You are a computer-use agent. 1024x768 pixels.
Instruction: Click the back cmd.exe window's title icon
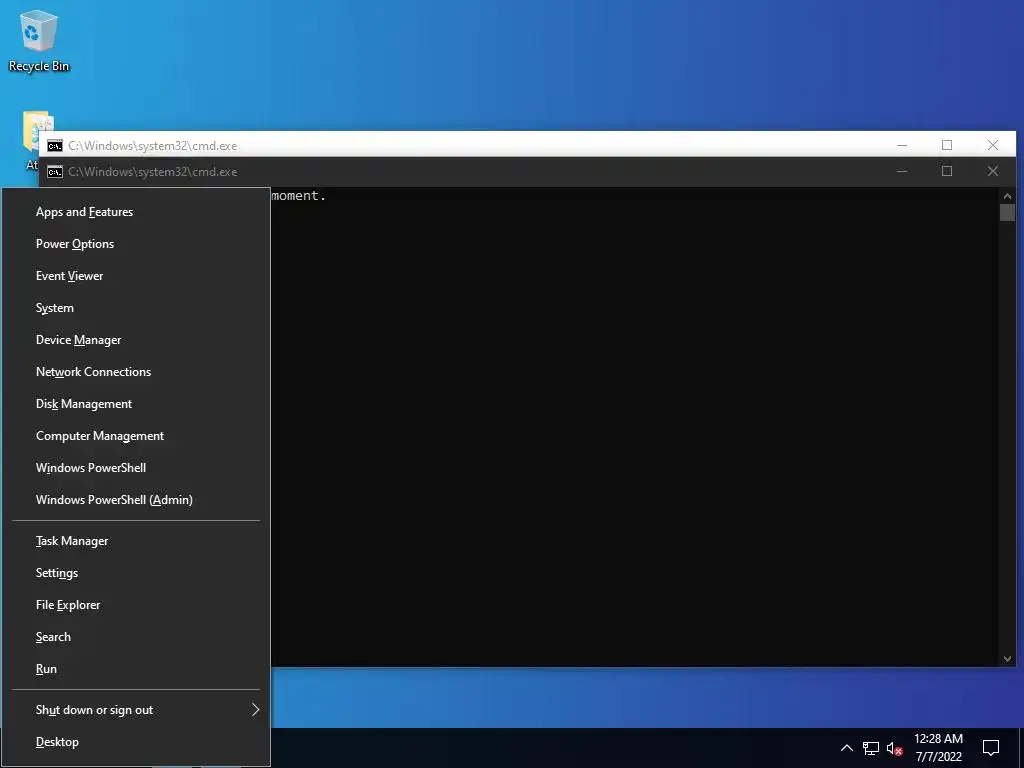point(55,146)
